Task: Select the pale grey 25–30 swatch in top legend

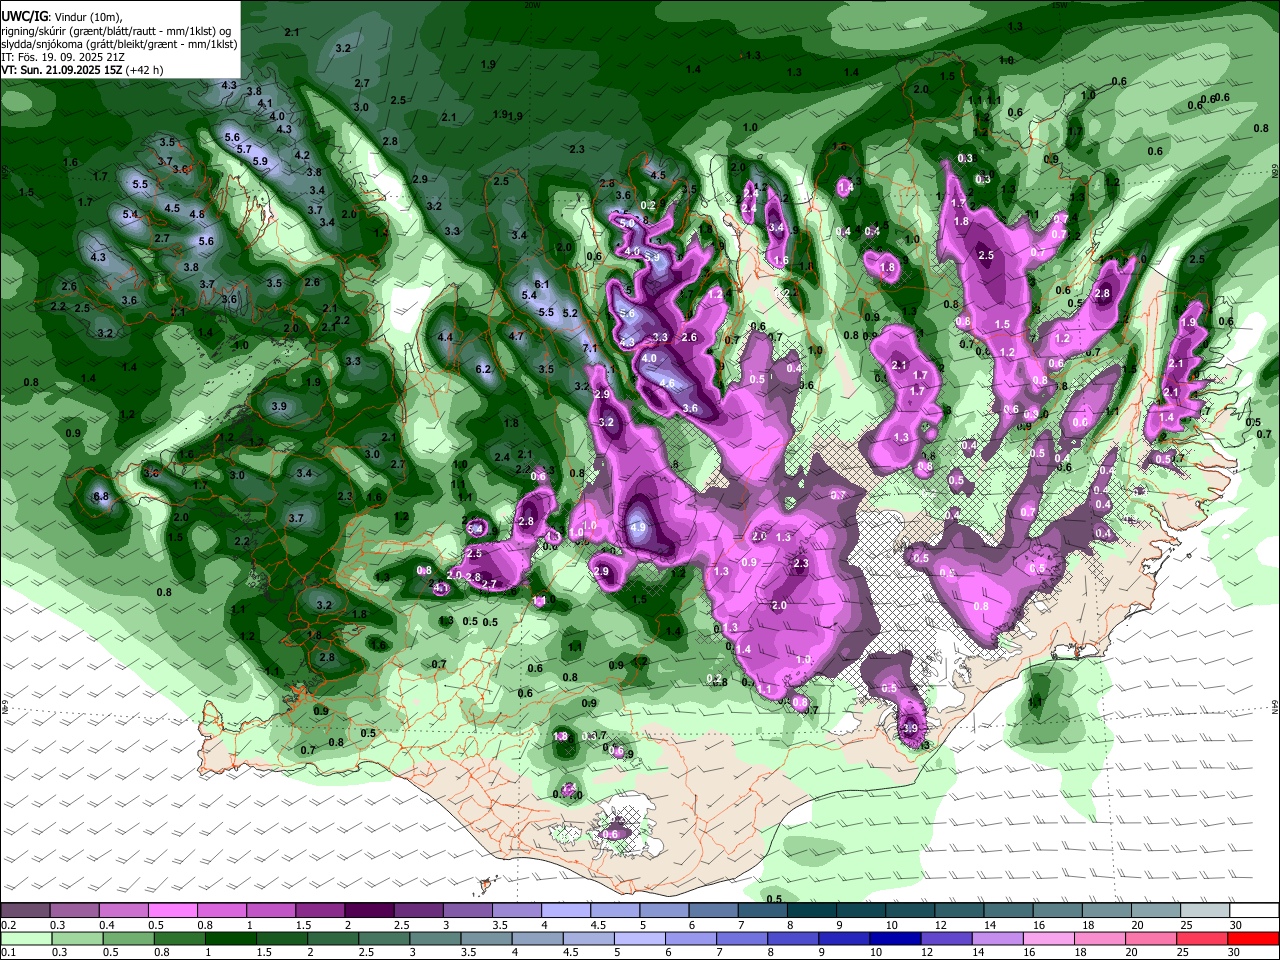Action: (1205, 911)
